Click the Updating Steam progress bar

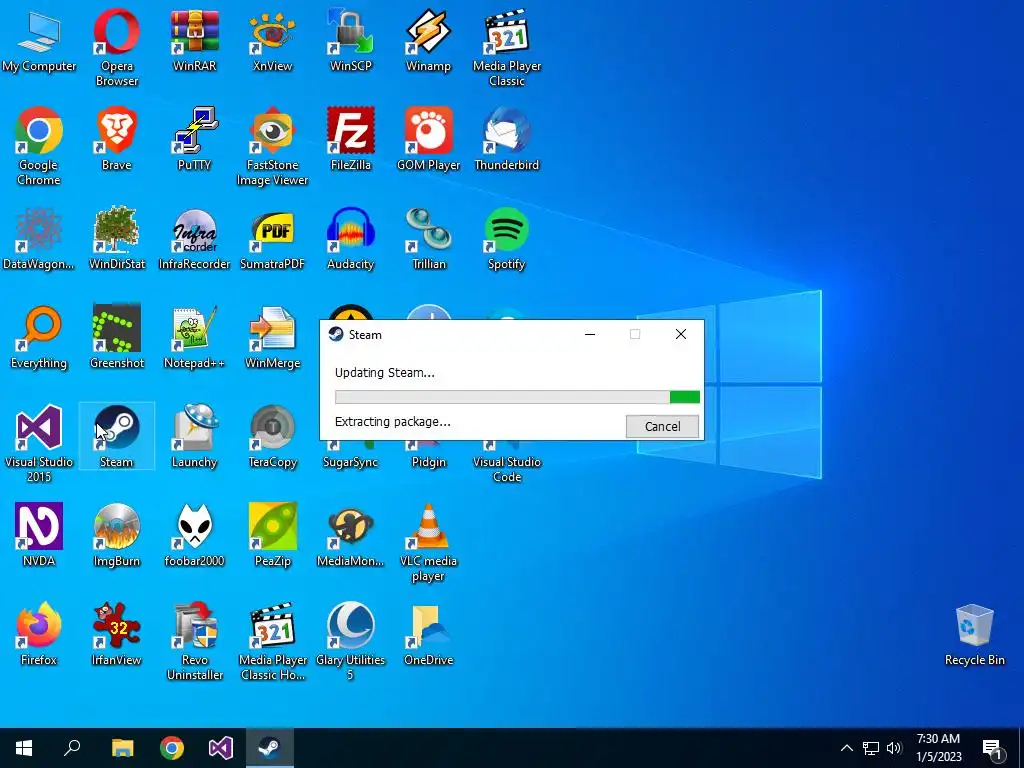[517, 397]
